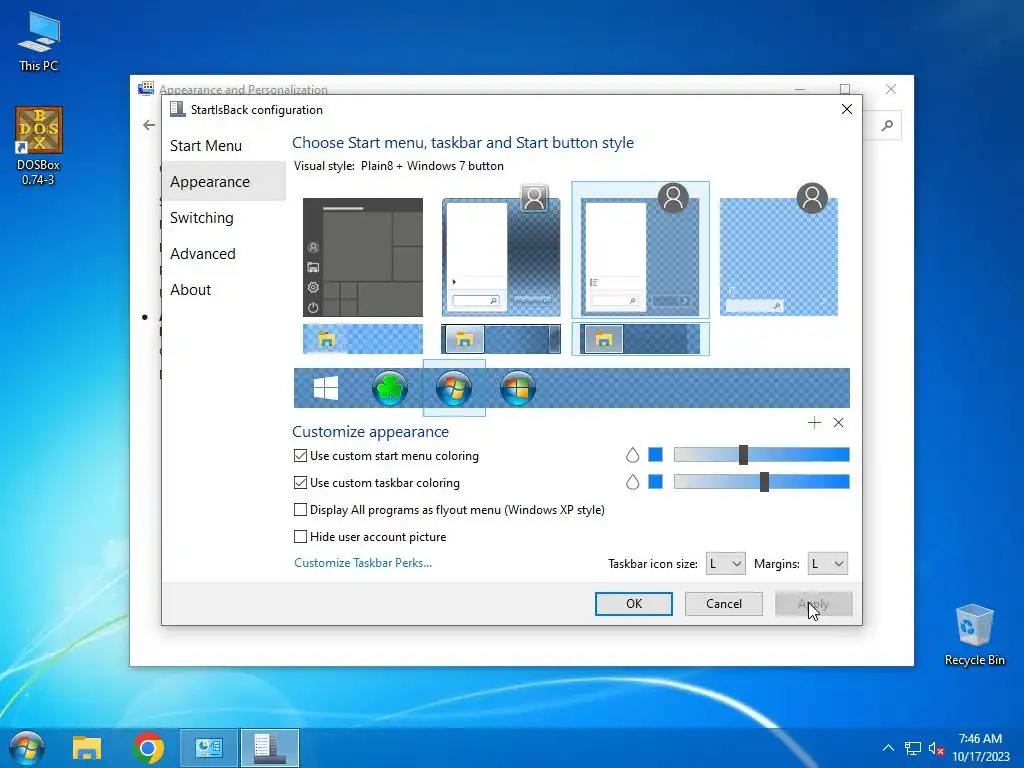Select the Plain8 start menu style thumbnail

pos(640,250)
